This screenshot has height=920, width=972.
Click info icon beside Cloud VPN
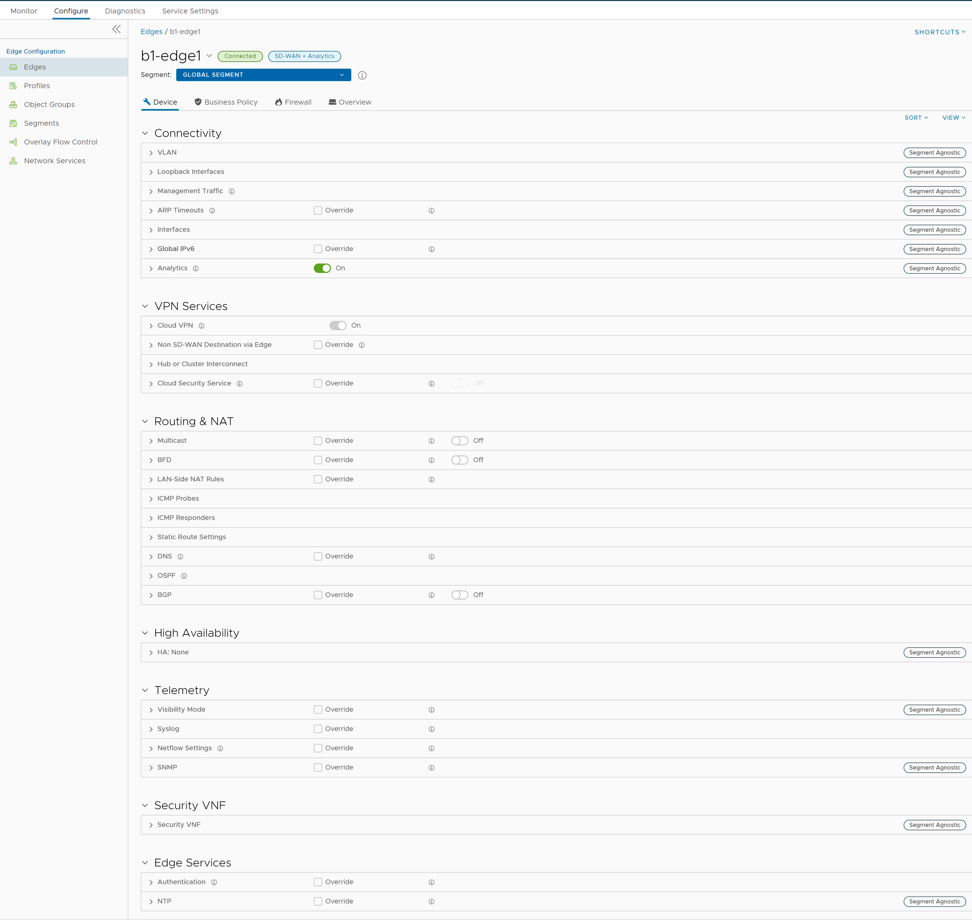click(201, 326)
